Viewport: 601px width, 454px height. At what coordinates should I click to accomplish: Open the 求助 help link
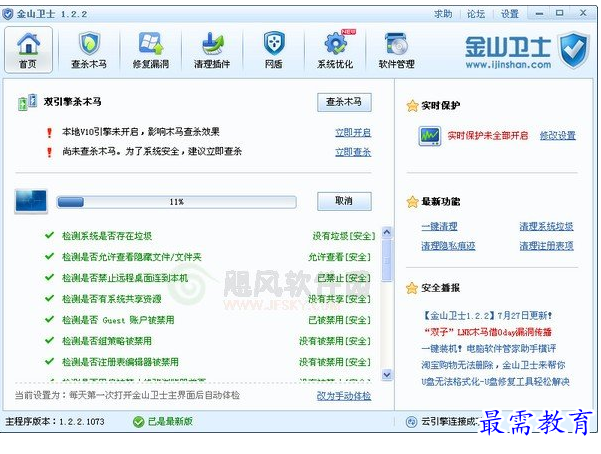click(x=443, y=14)
